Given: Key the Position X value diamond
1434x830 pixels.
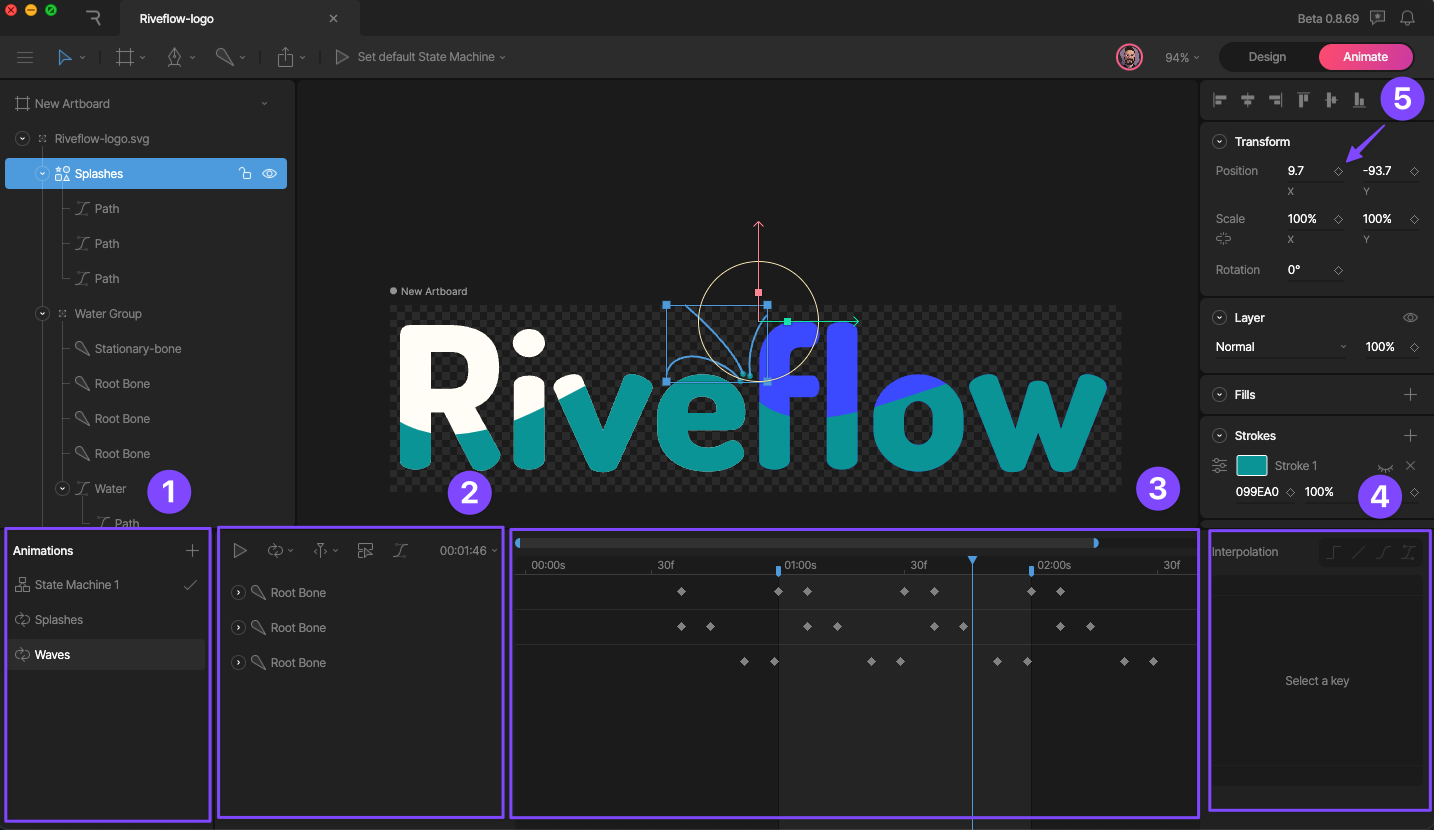Looking at the screenshot, I should 1338,172.
